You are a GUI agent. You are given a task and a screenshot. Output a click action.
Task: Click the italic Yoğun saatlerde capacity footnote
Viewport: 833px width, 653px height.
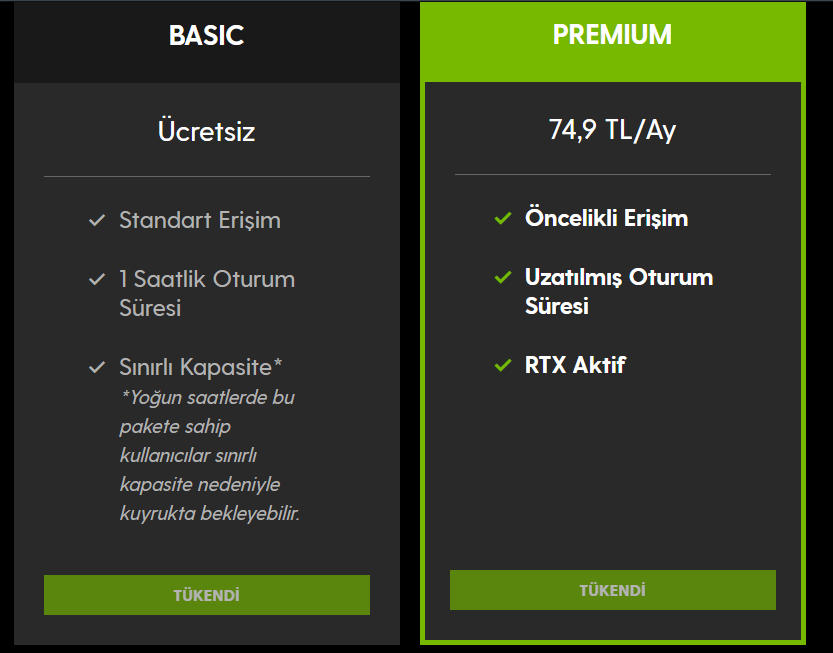(209, 455)
